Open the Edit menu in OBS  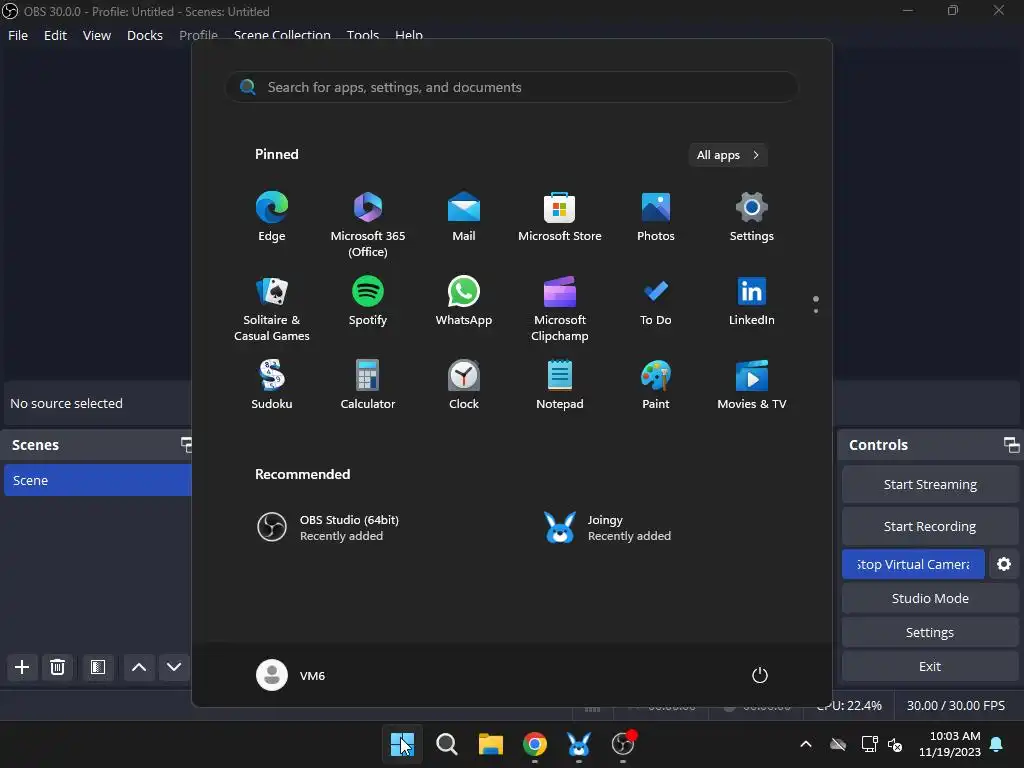[x=56, y=35]
